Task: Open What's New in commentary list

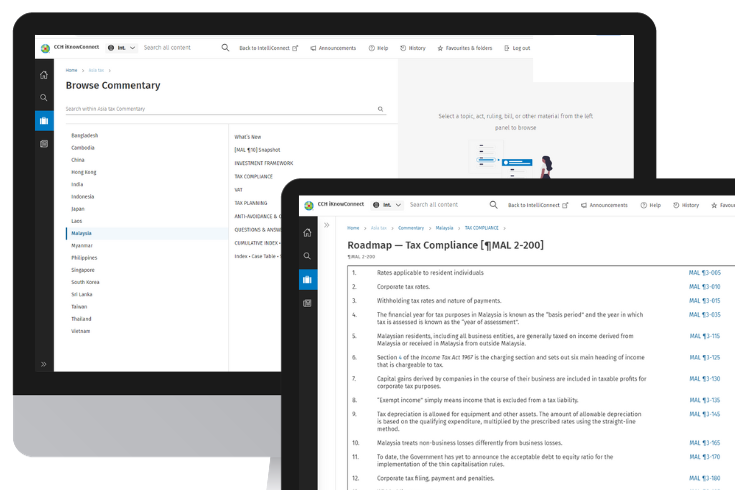Action: tap(247, 136)
